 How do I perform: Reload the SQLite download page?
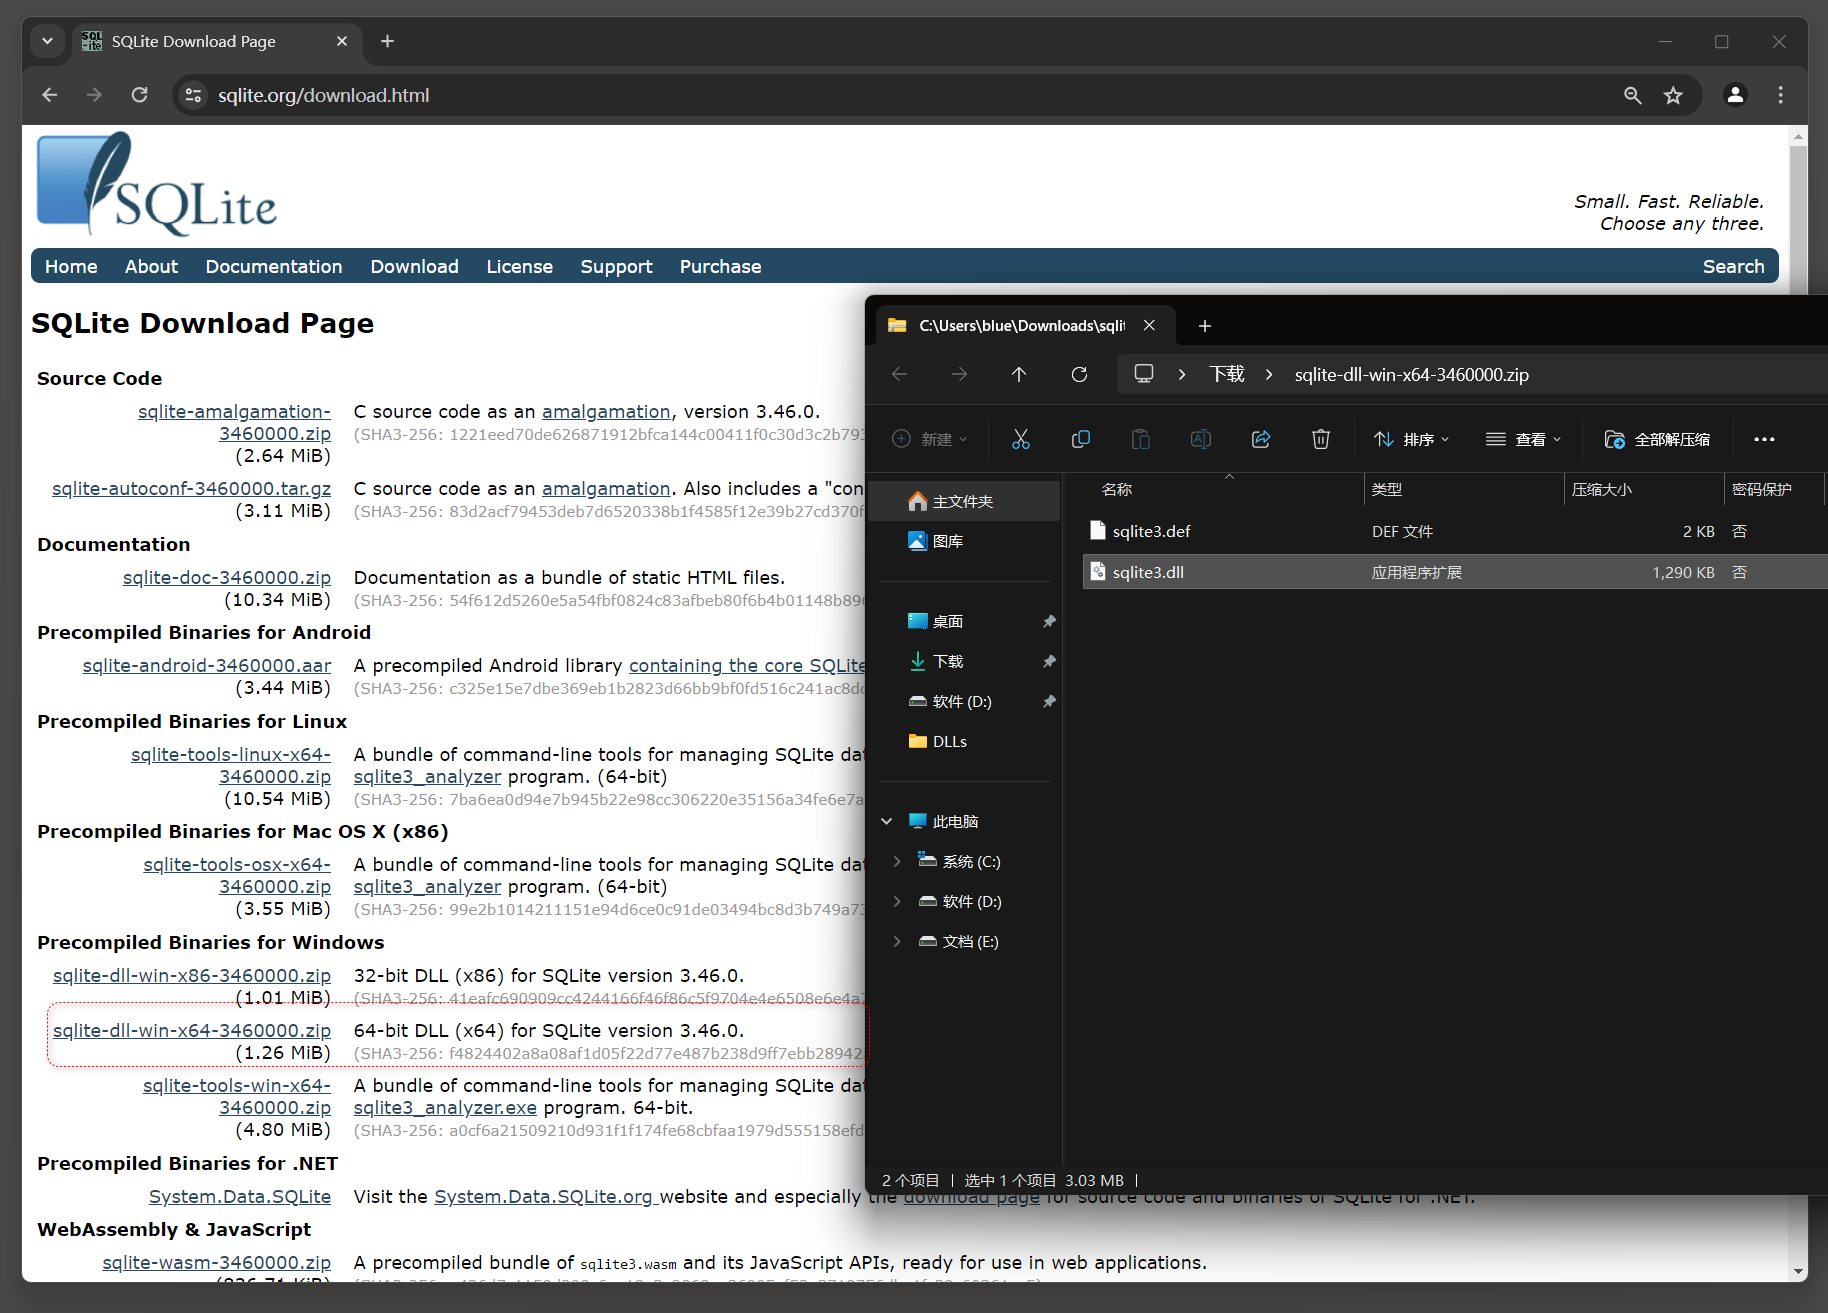pyautogui.click(x=140, y=95)
